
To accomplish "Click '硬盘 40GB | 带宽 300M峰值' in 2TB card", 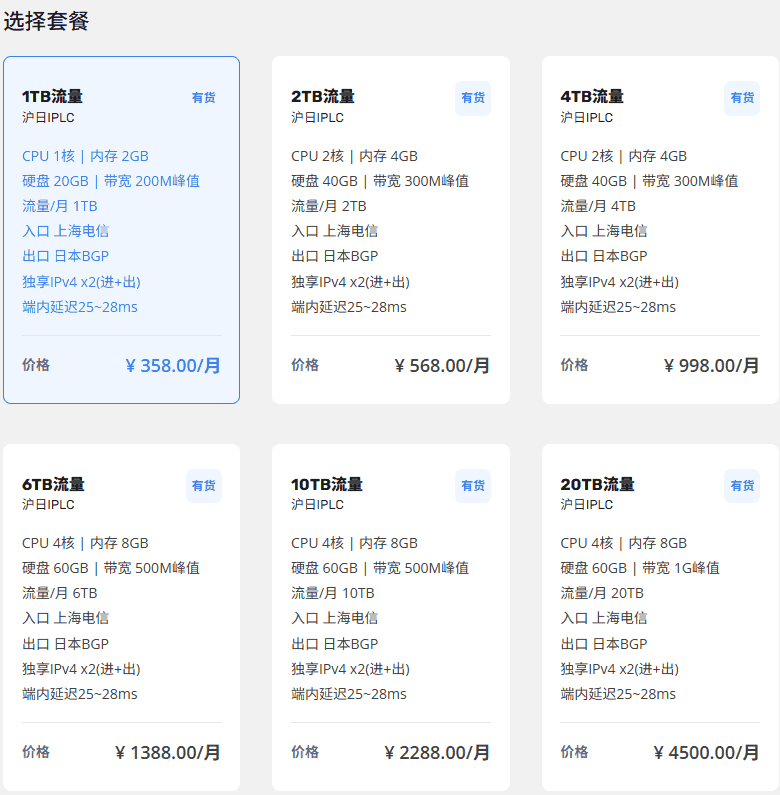I will click(x=380, y=181).
